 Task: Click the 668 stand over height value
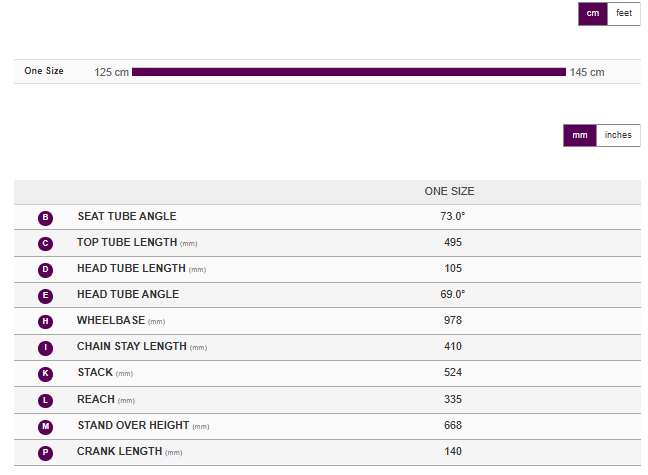pyautogui.click(x=453, y=425)
